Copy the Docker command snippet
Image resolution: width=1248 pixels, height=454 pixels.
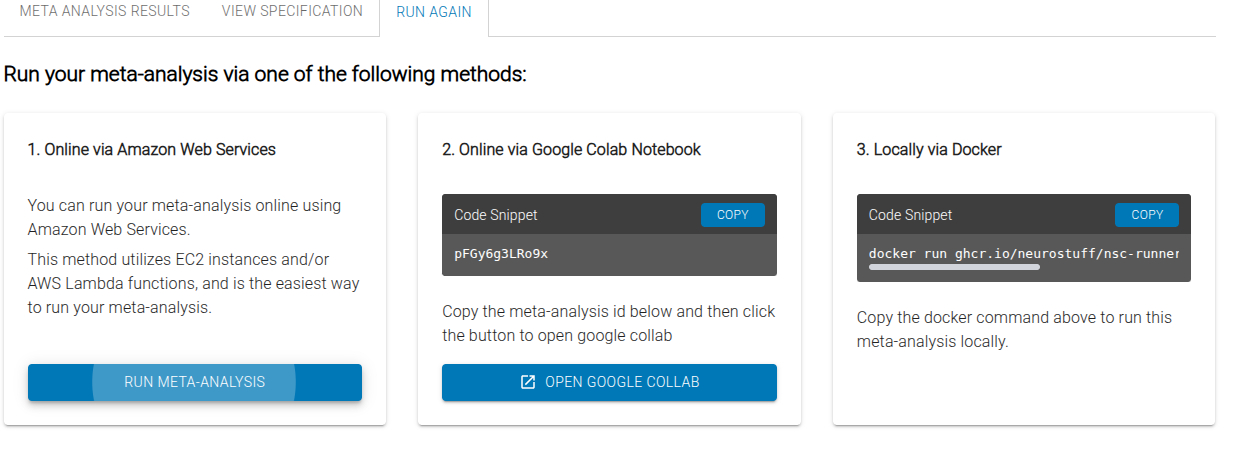point(1146,215)
